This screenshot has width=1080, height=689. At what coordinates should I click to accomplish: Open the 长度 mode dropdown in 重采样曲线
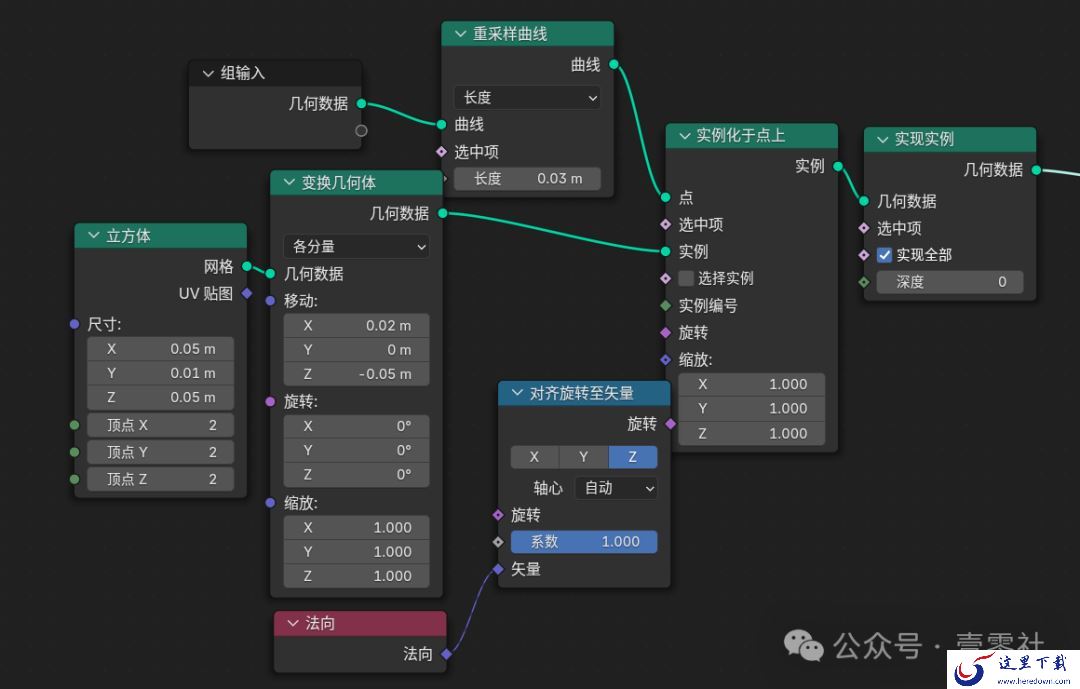coord(527,98)
